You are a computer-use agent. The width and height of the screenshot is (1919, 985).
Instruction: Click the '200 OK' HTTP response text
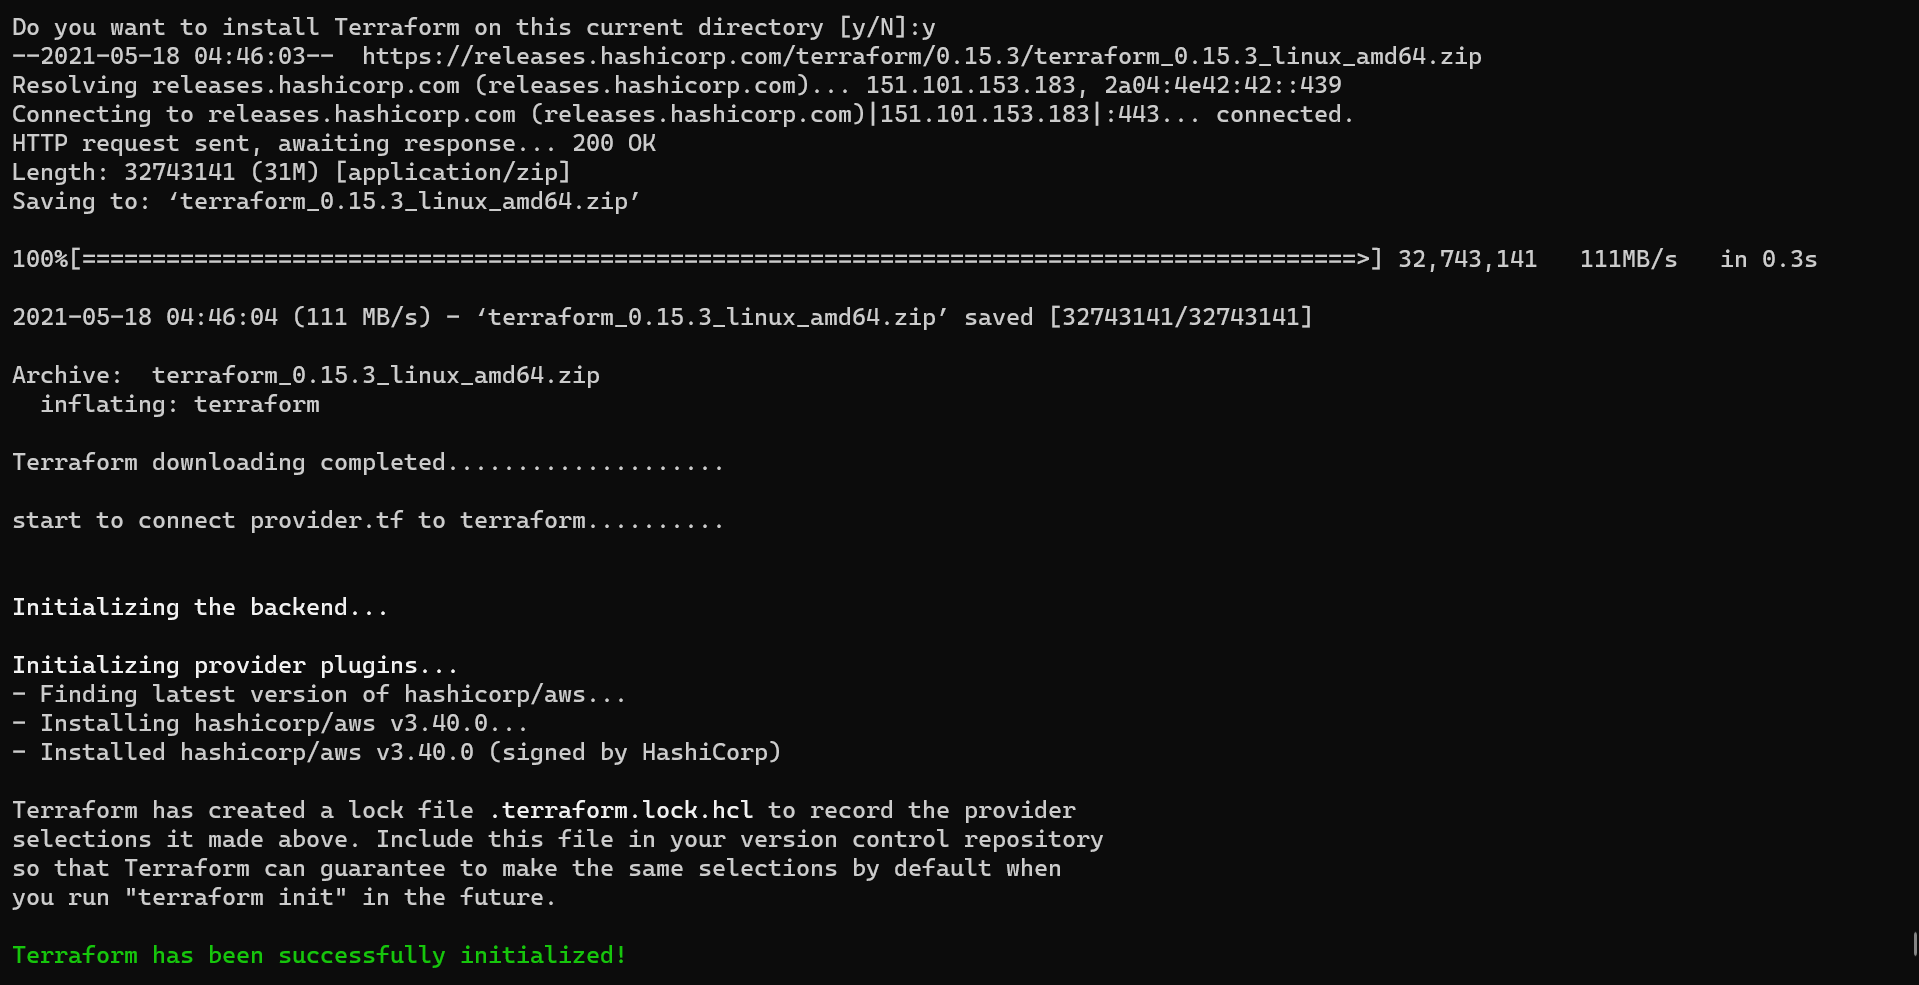click(613, 143)
